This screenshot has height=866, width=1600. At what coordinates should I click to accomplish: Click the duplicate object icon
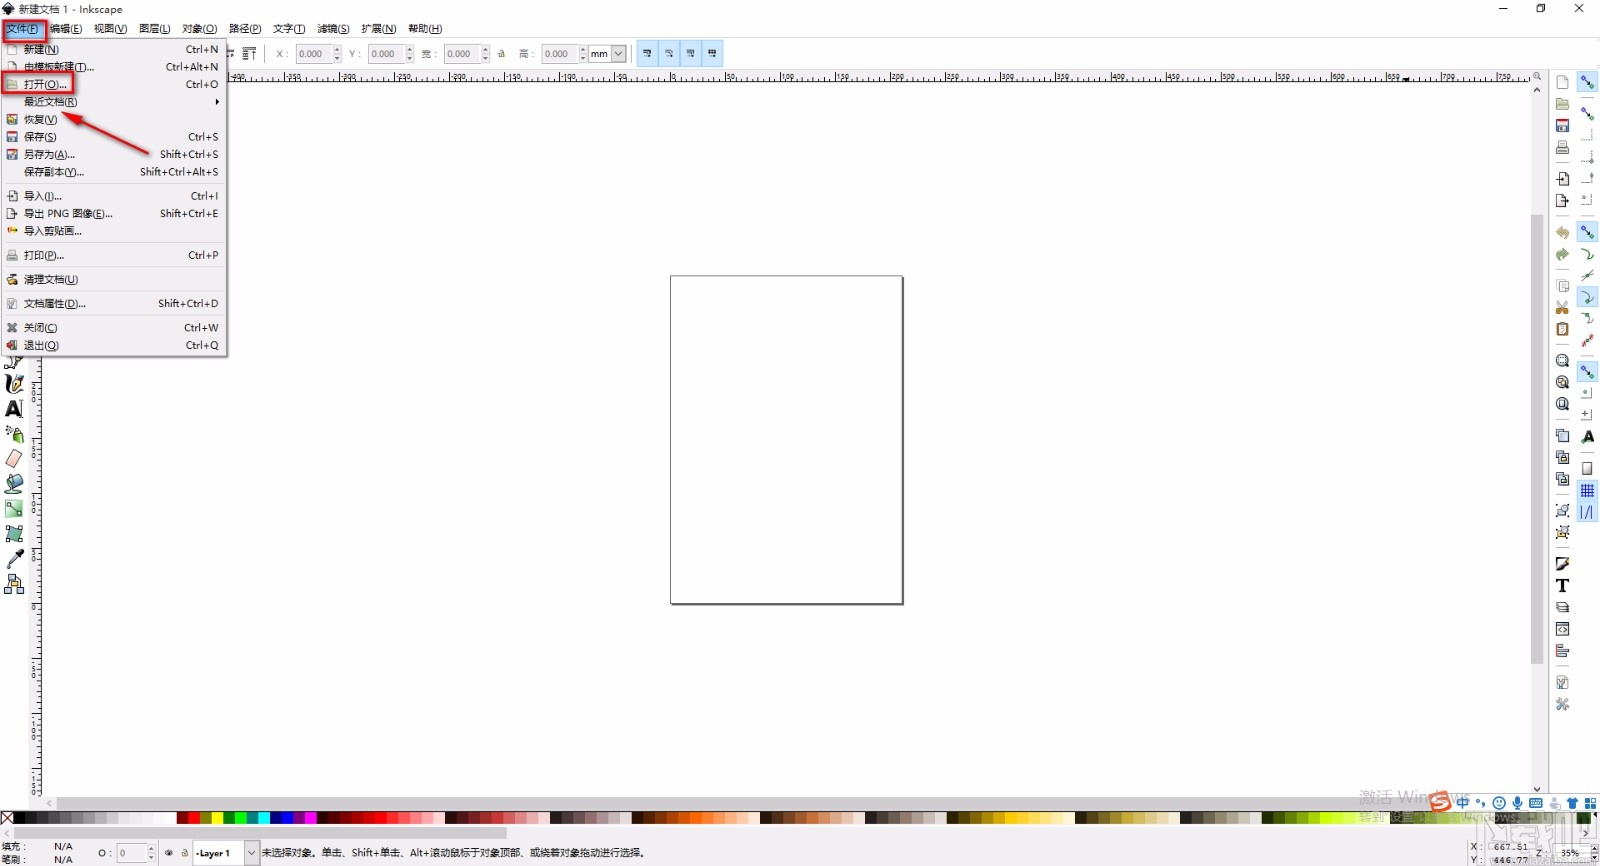1562,436
